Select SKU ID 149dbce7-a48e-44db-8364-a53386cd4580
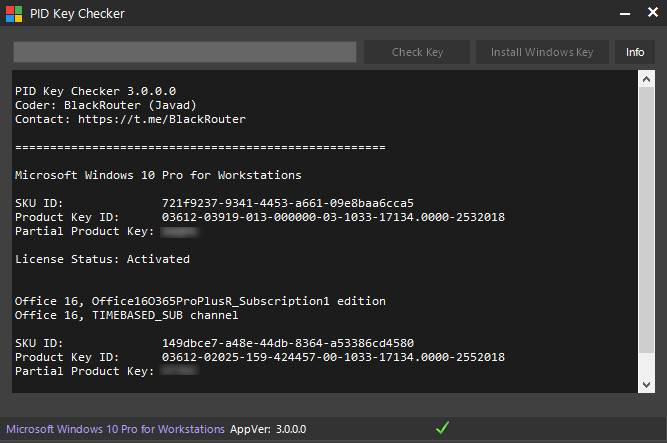The width and height of the screenshot is (667, 443). (288, 343)
